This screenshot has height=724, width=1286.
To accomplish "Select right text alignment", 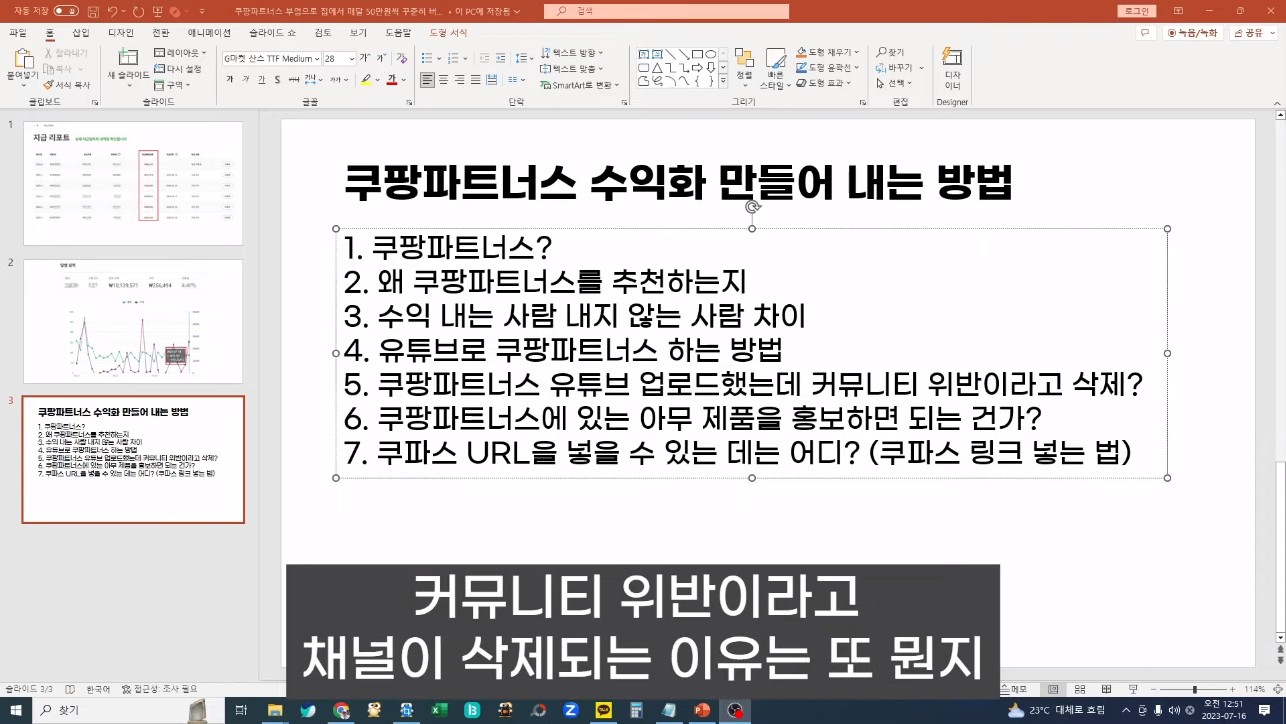I will point(461,80).
